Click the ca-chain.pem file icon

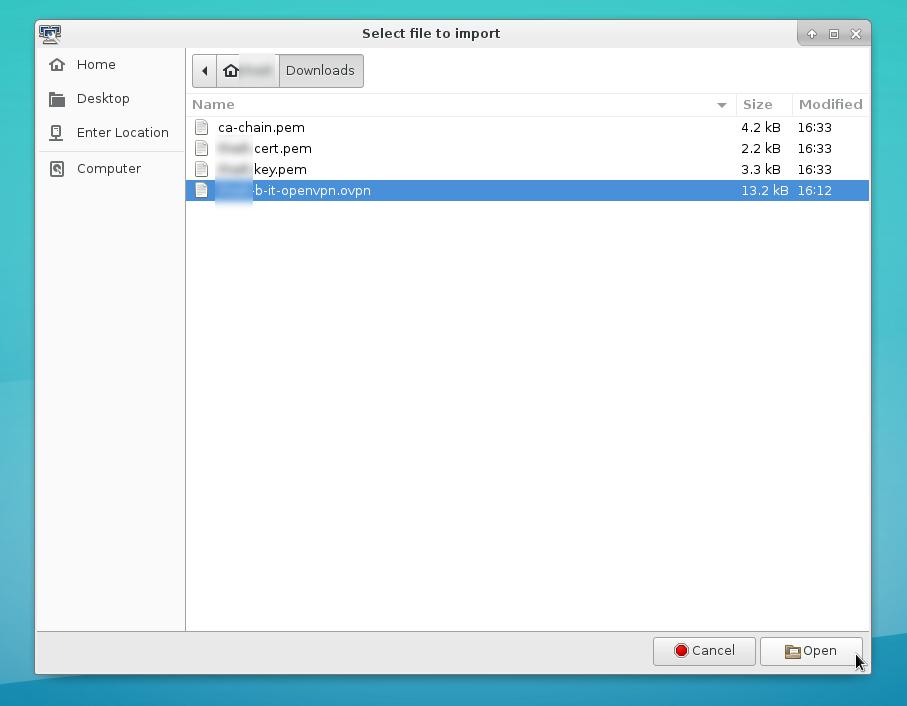[201, 128]
